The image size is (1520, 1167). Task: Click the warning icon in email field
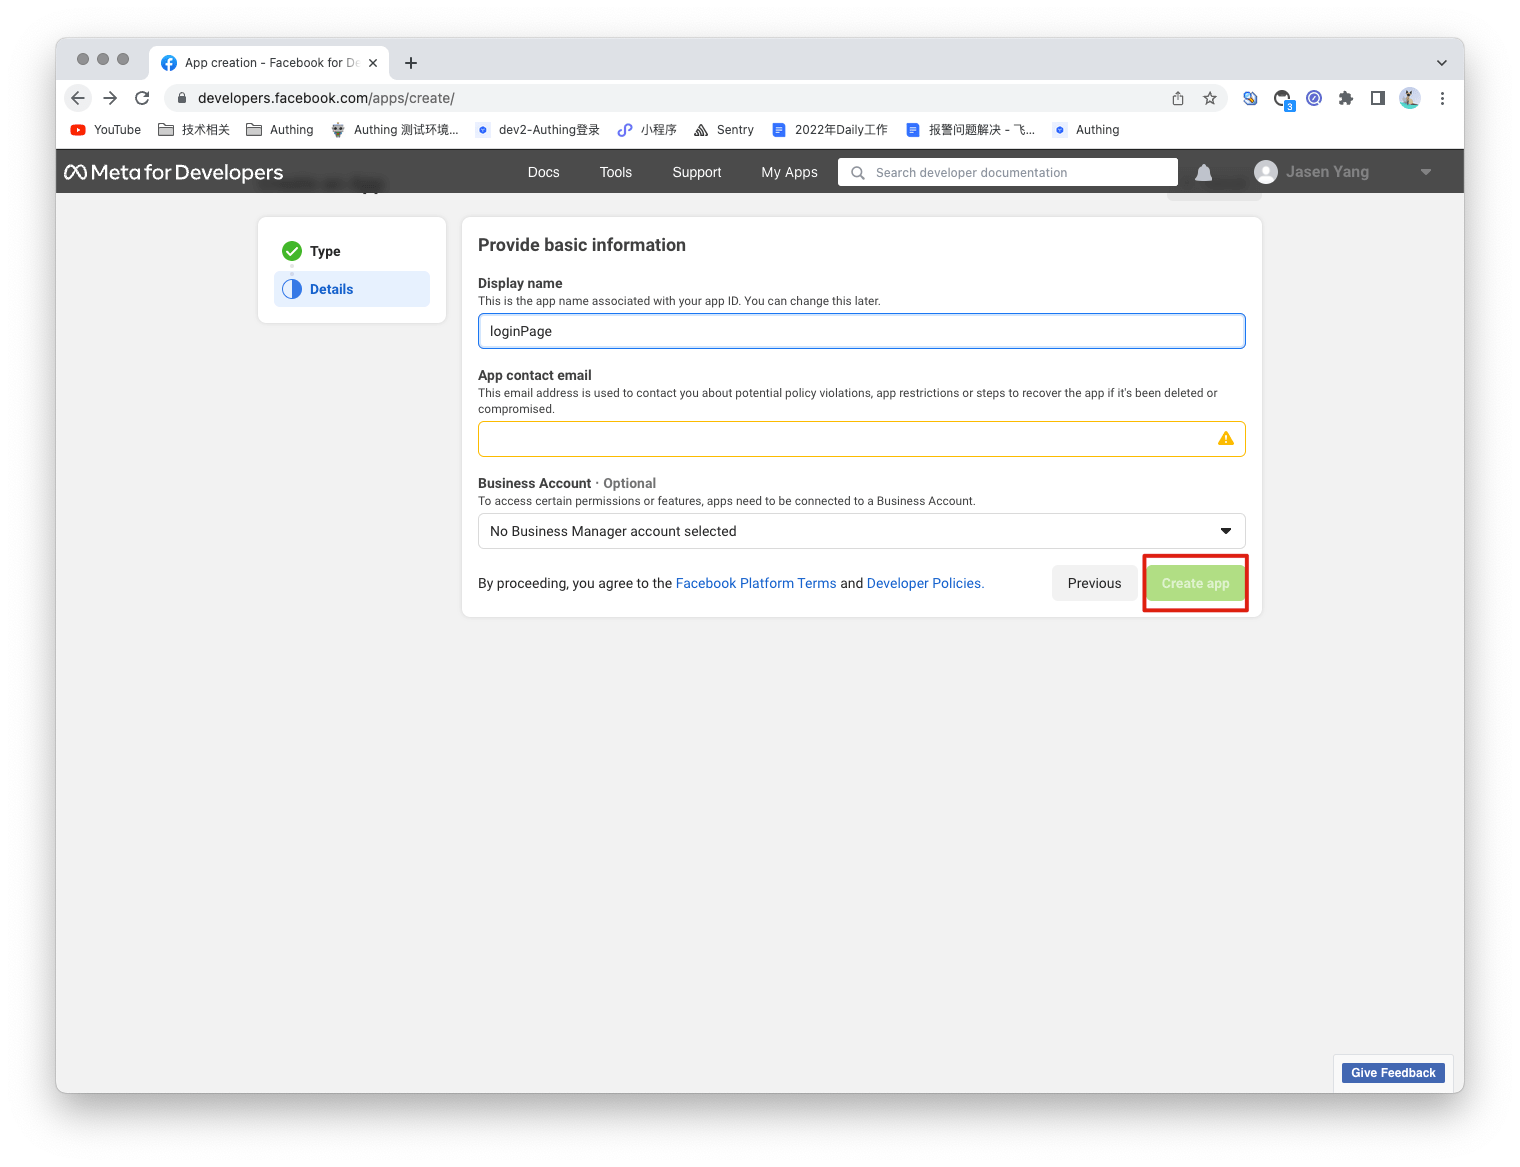pos(1225,439)
